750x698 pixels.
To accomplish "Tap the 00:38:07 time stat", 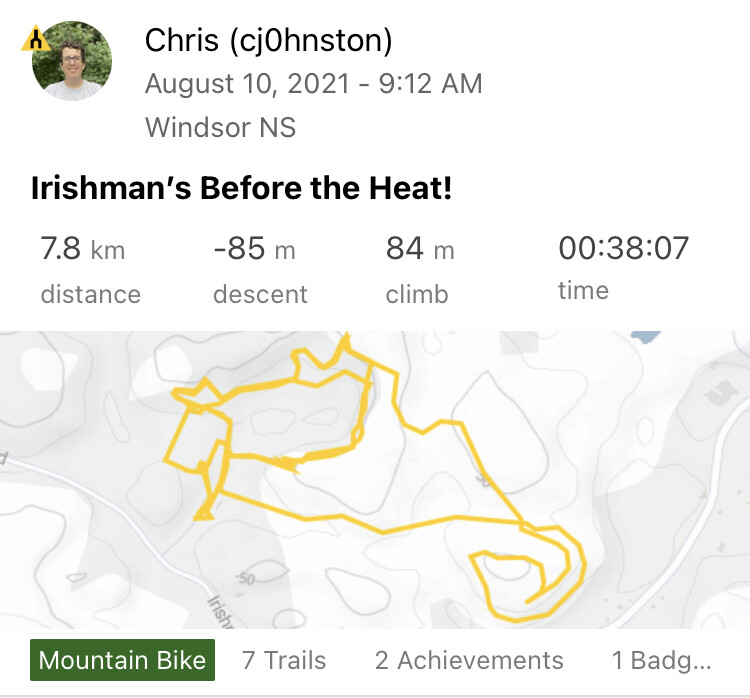I will [x=623, y=248].
